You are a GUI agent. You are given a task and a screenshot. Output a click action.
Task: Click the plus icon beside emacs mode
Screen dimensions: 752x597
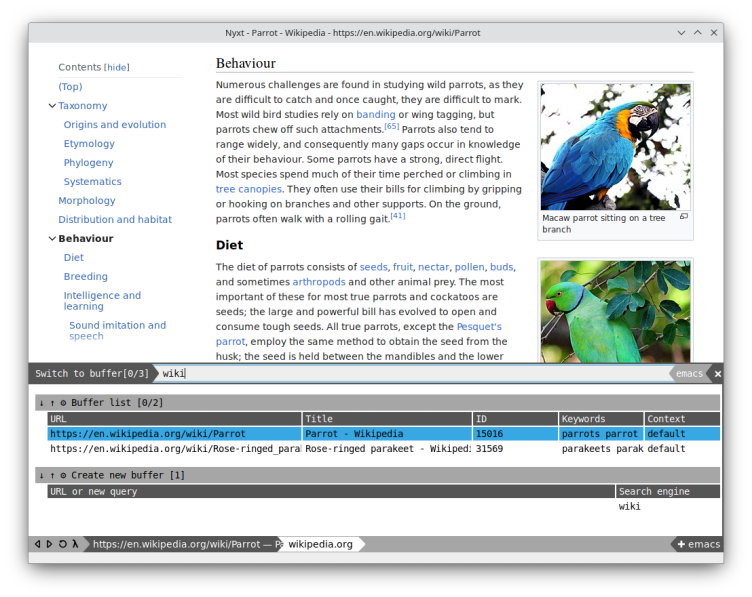point(681,544)
